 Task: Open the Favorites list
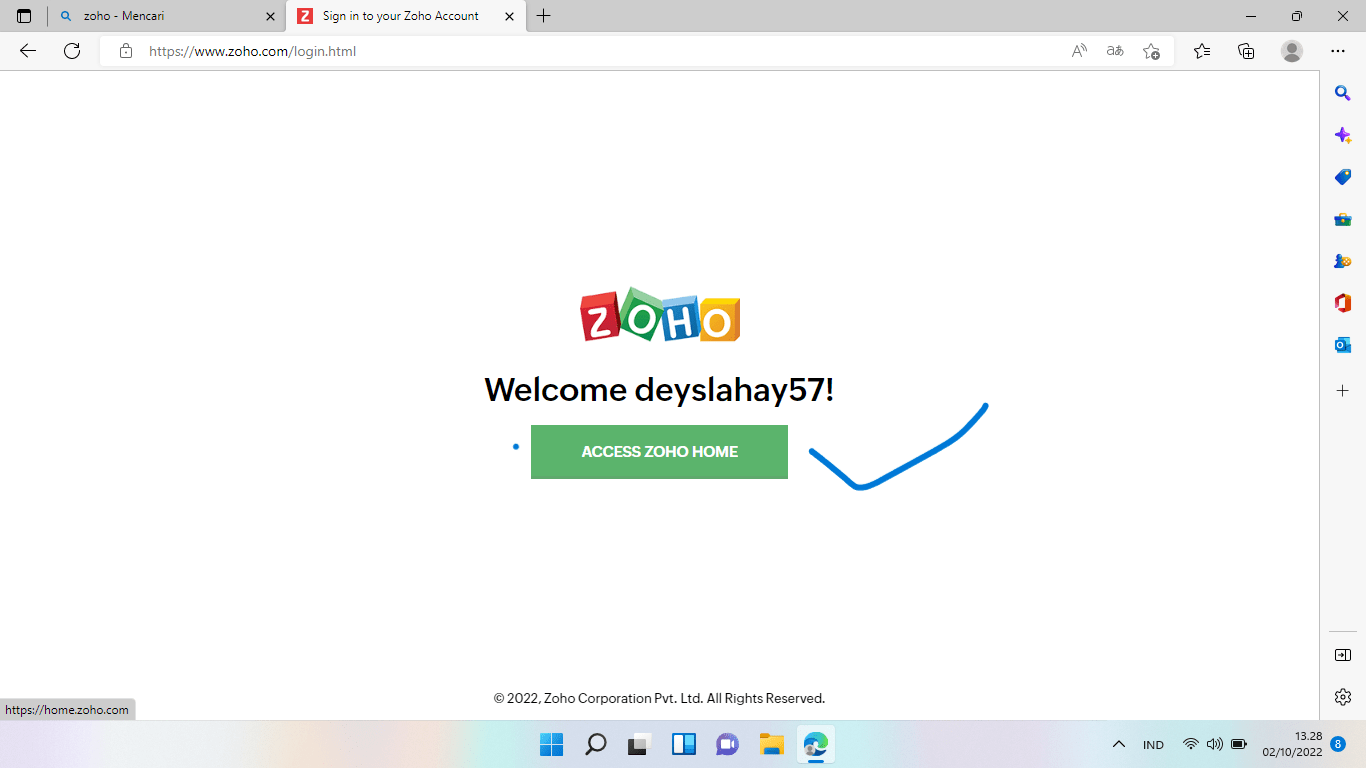point(1202,51)
